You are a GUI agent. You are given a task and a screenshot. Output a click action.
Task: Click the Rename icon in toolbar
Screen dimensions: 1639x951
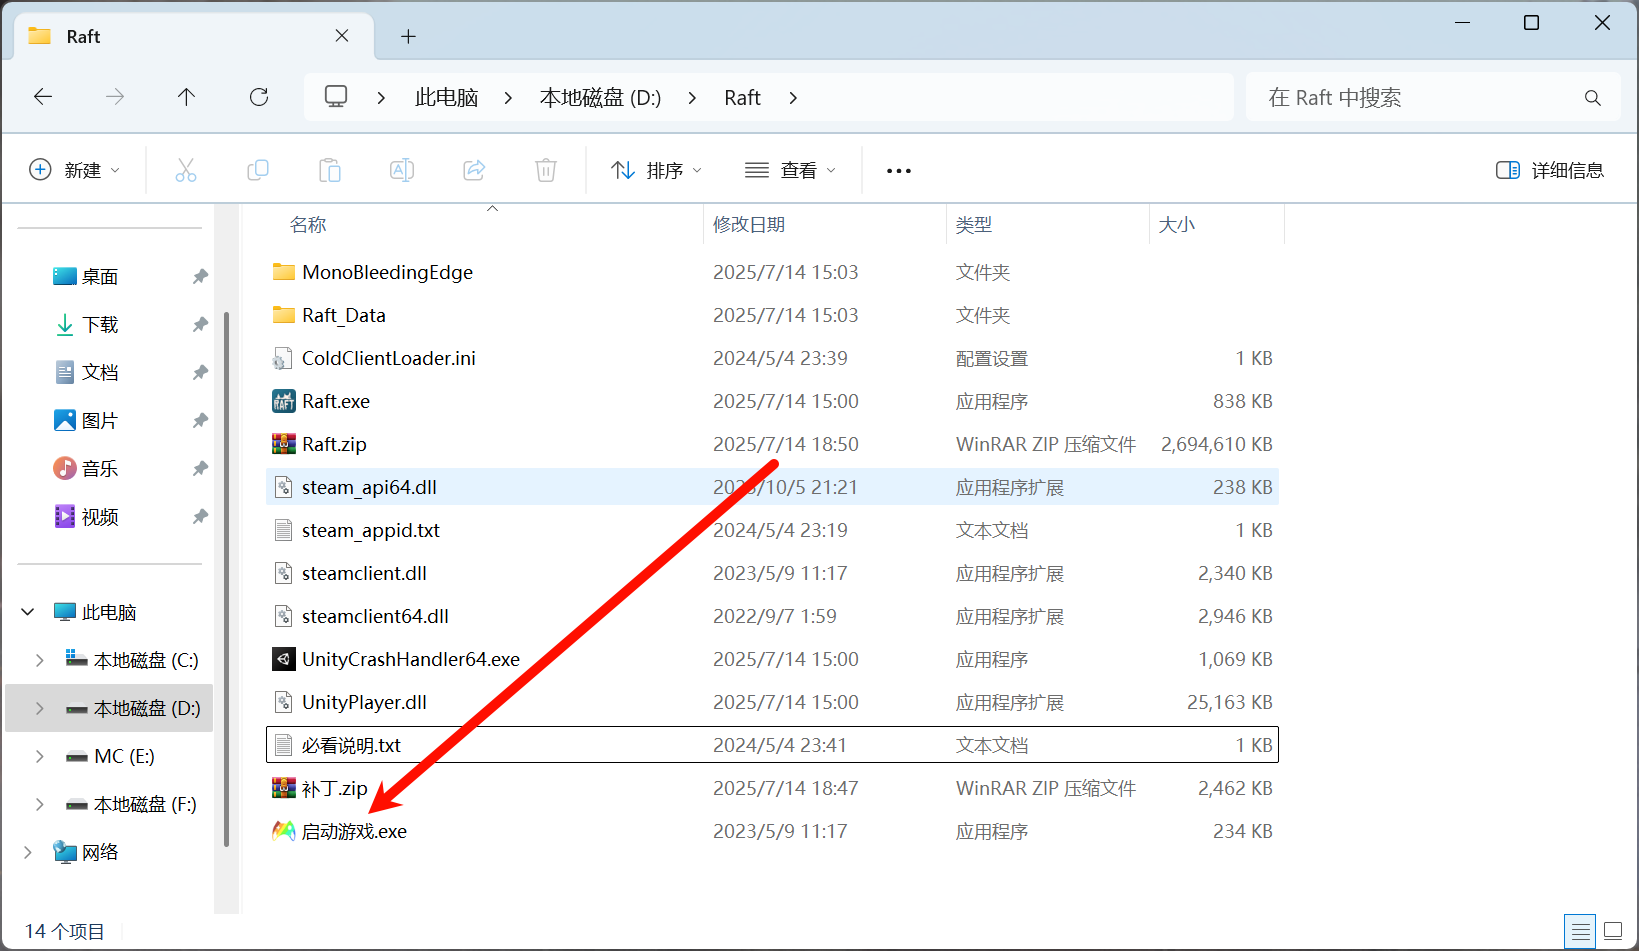[x=402, y=170]
